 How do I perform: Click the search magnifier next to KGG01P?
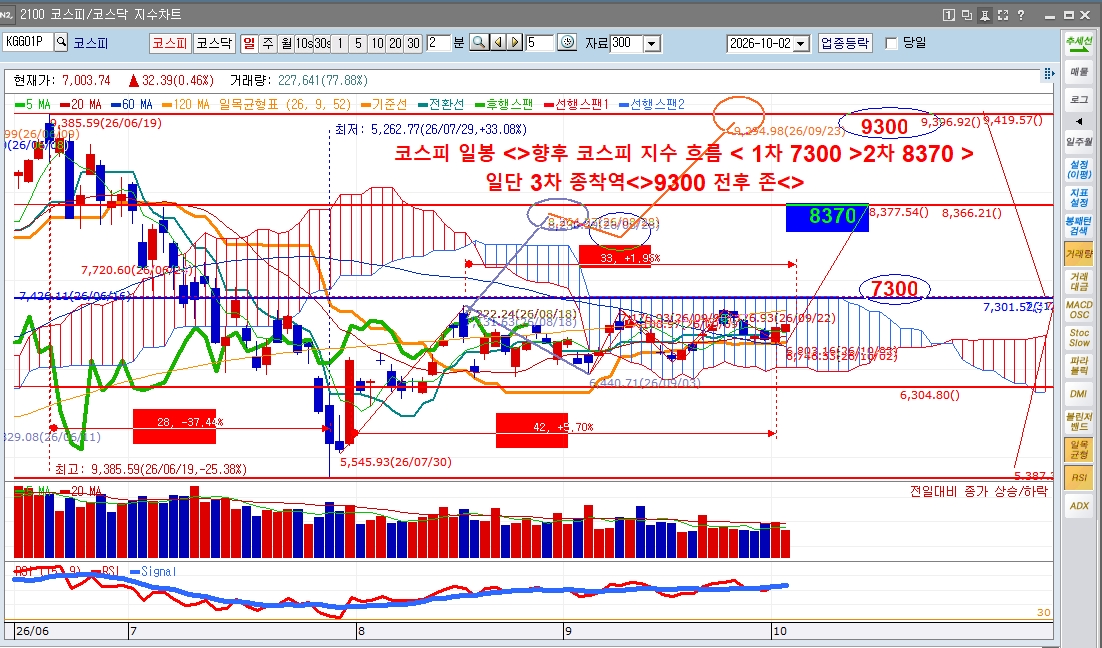tap(61, 42)
